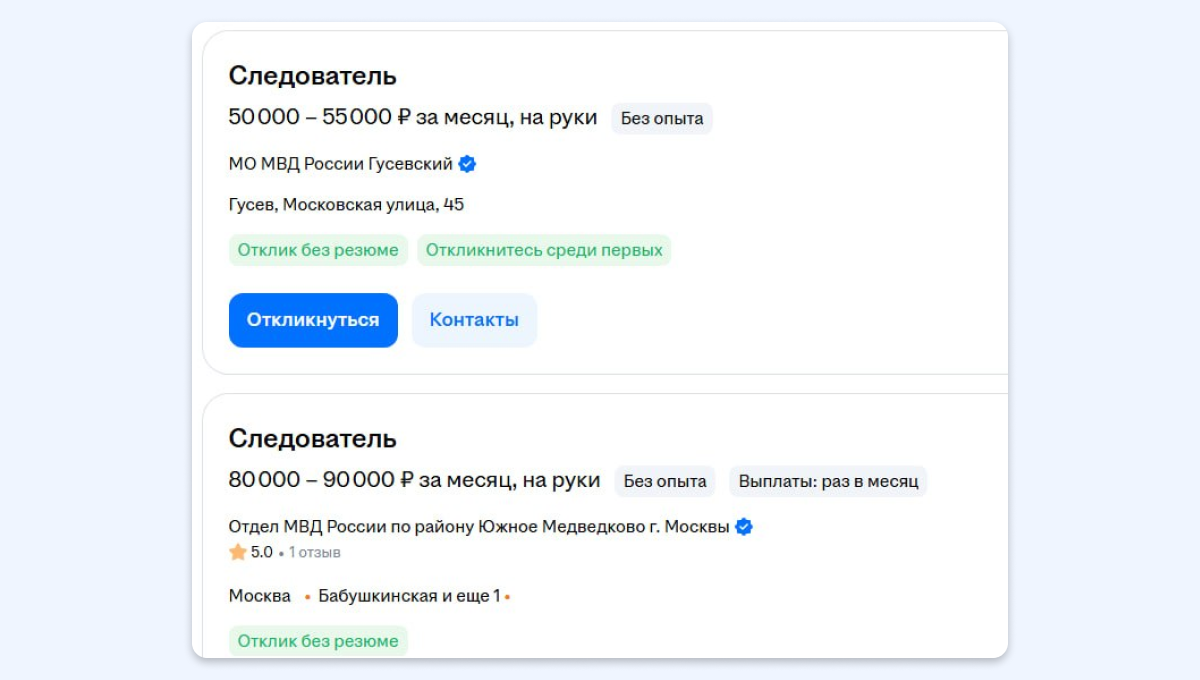Open the first Следователь vacancy title
The width and height of the screenshot is (1200, 680).
[x=312, y=75]
